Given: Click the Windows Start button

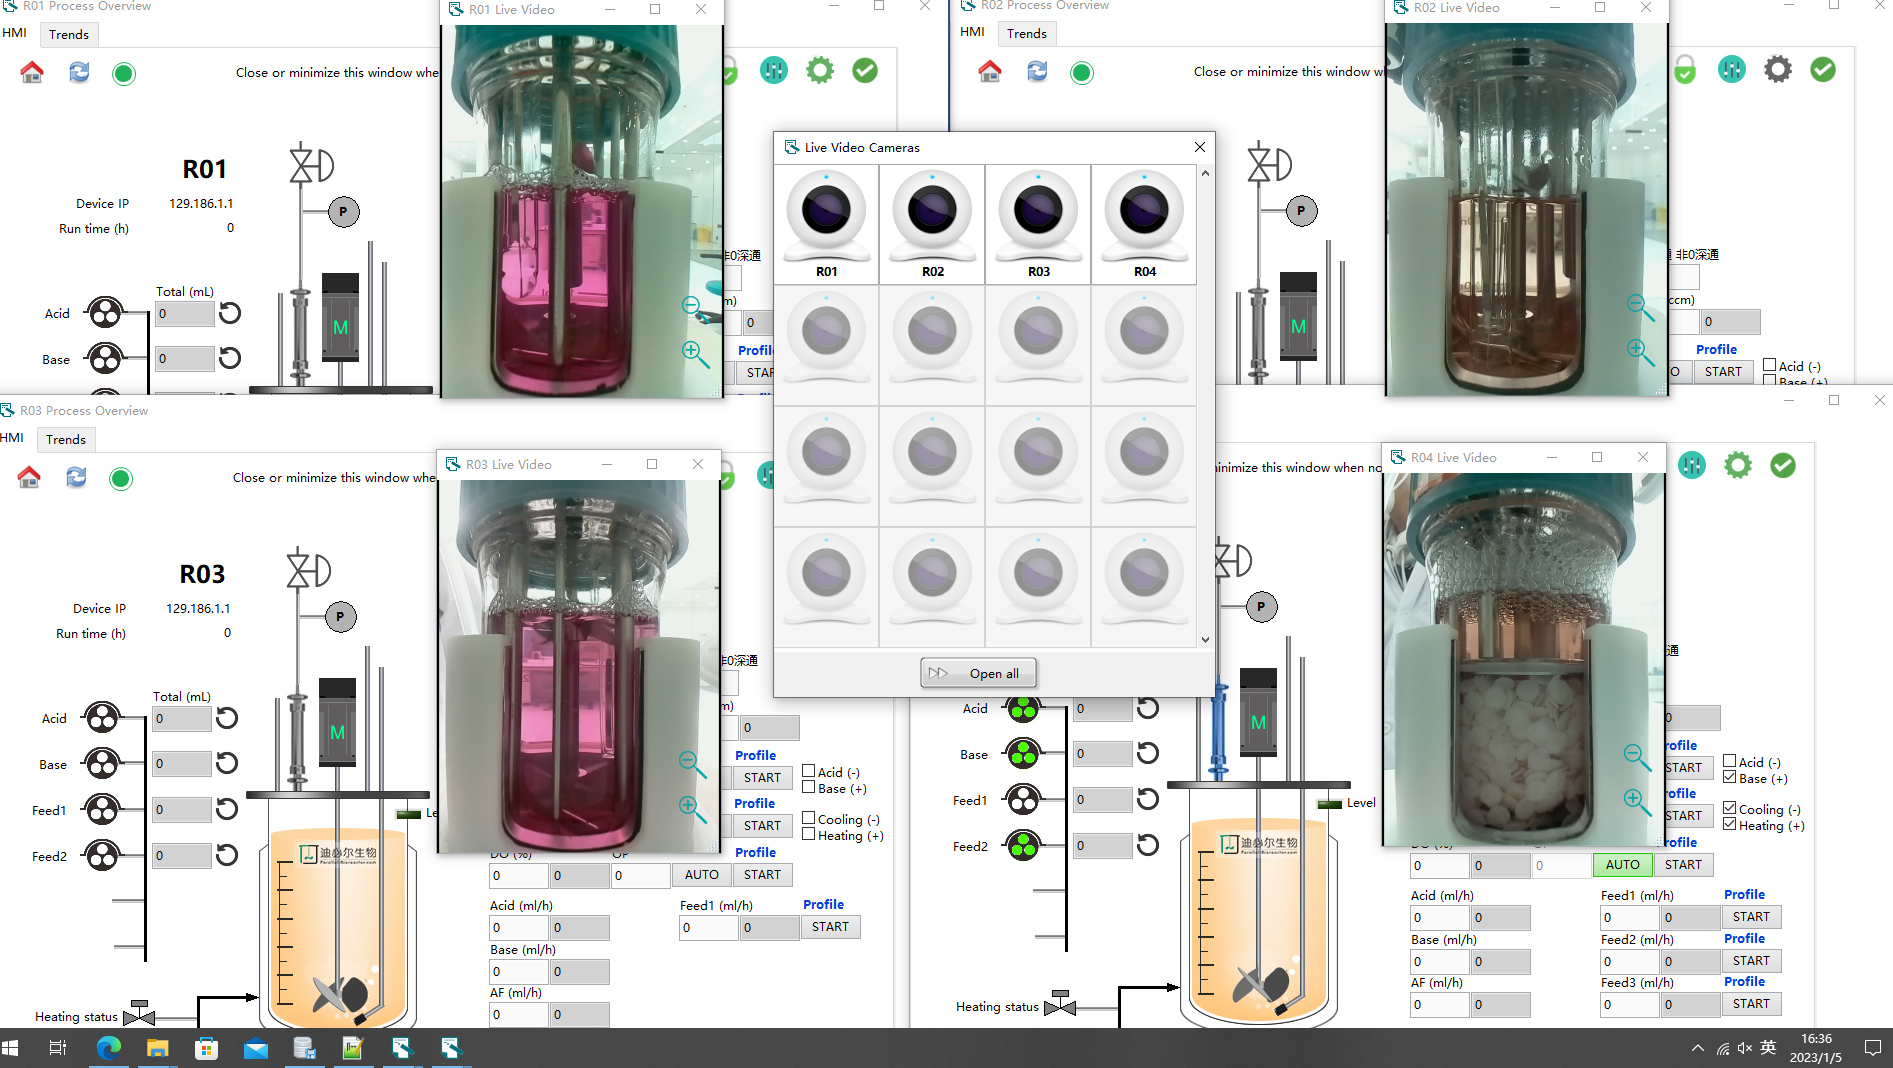Looking at the screenshot, I should pyautogui.click(x=11, y=1048).
